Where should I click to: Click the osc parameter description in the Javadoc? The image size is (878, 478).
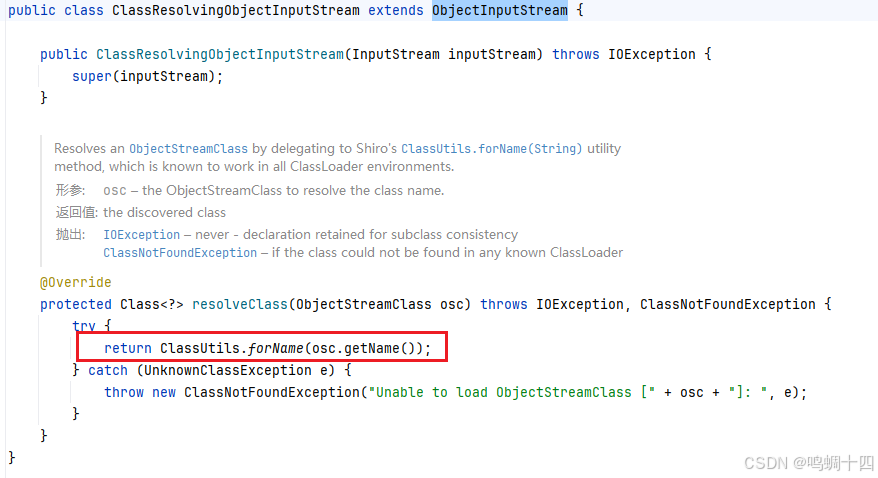pyautogui.click(x=273, y=191)
